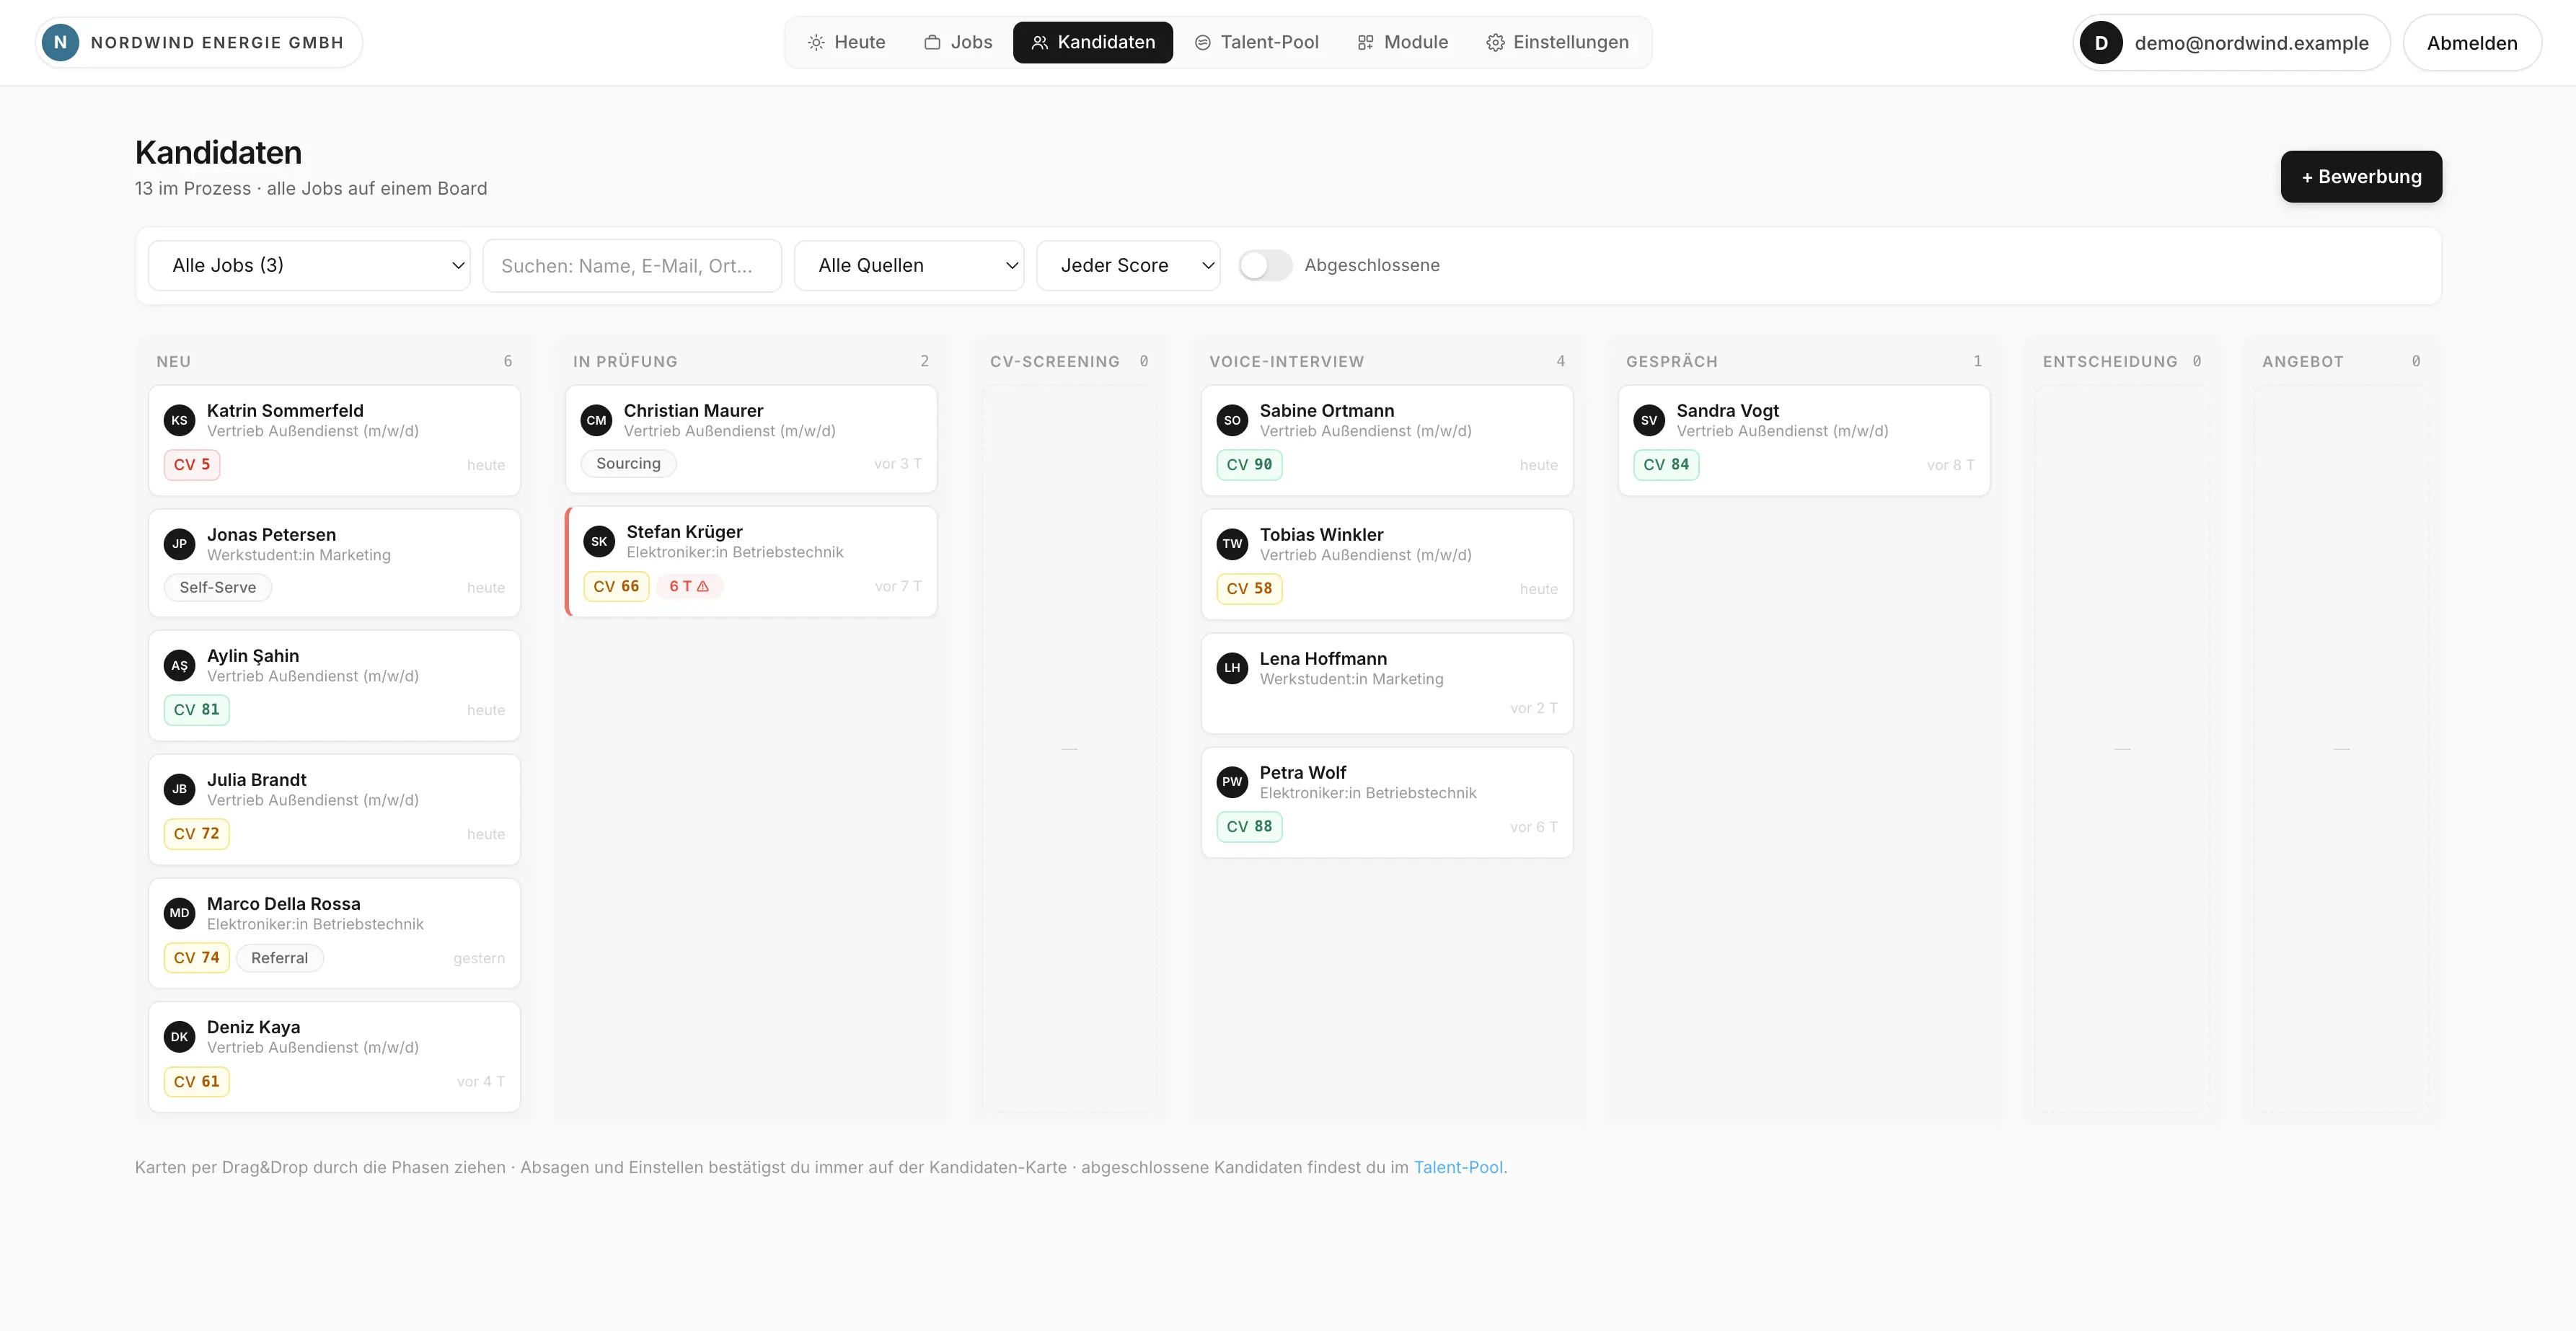Screen dimensions: 2576x1331
Task: Click the CV 88 score badge
Action: (1249, 826)
